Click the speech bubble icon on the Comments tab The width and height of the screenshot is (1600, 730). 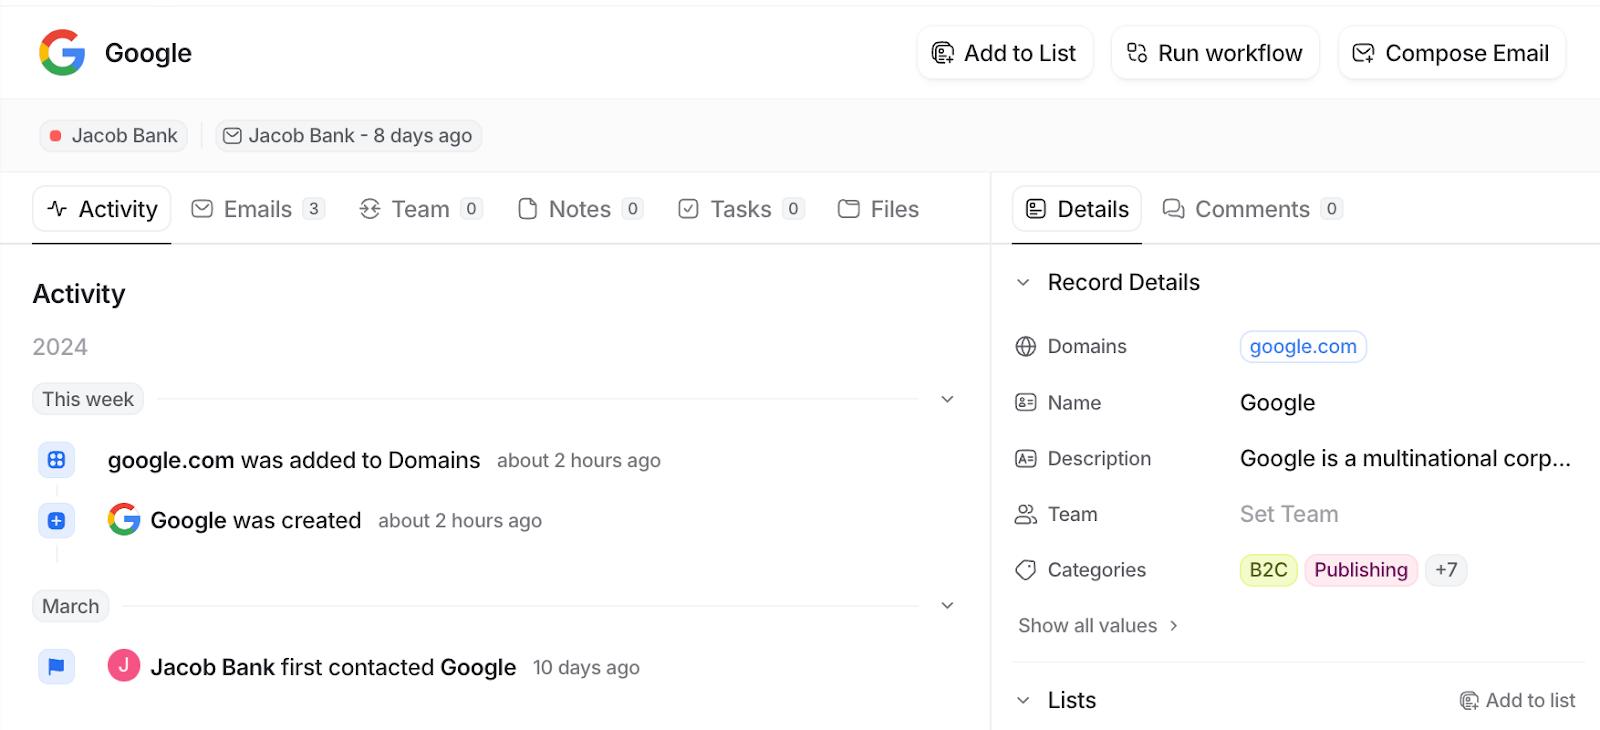point(1174,209)
